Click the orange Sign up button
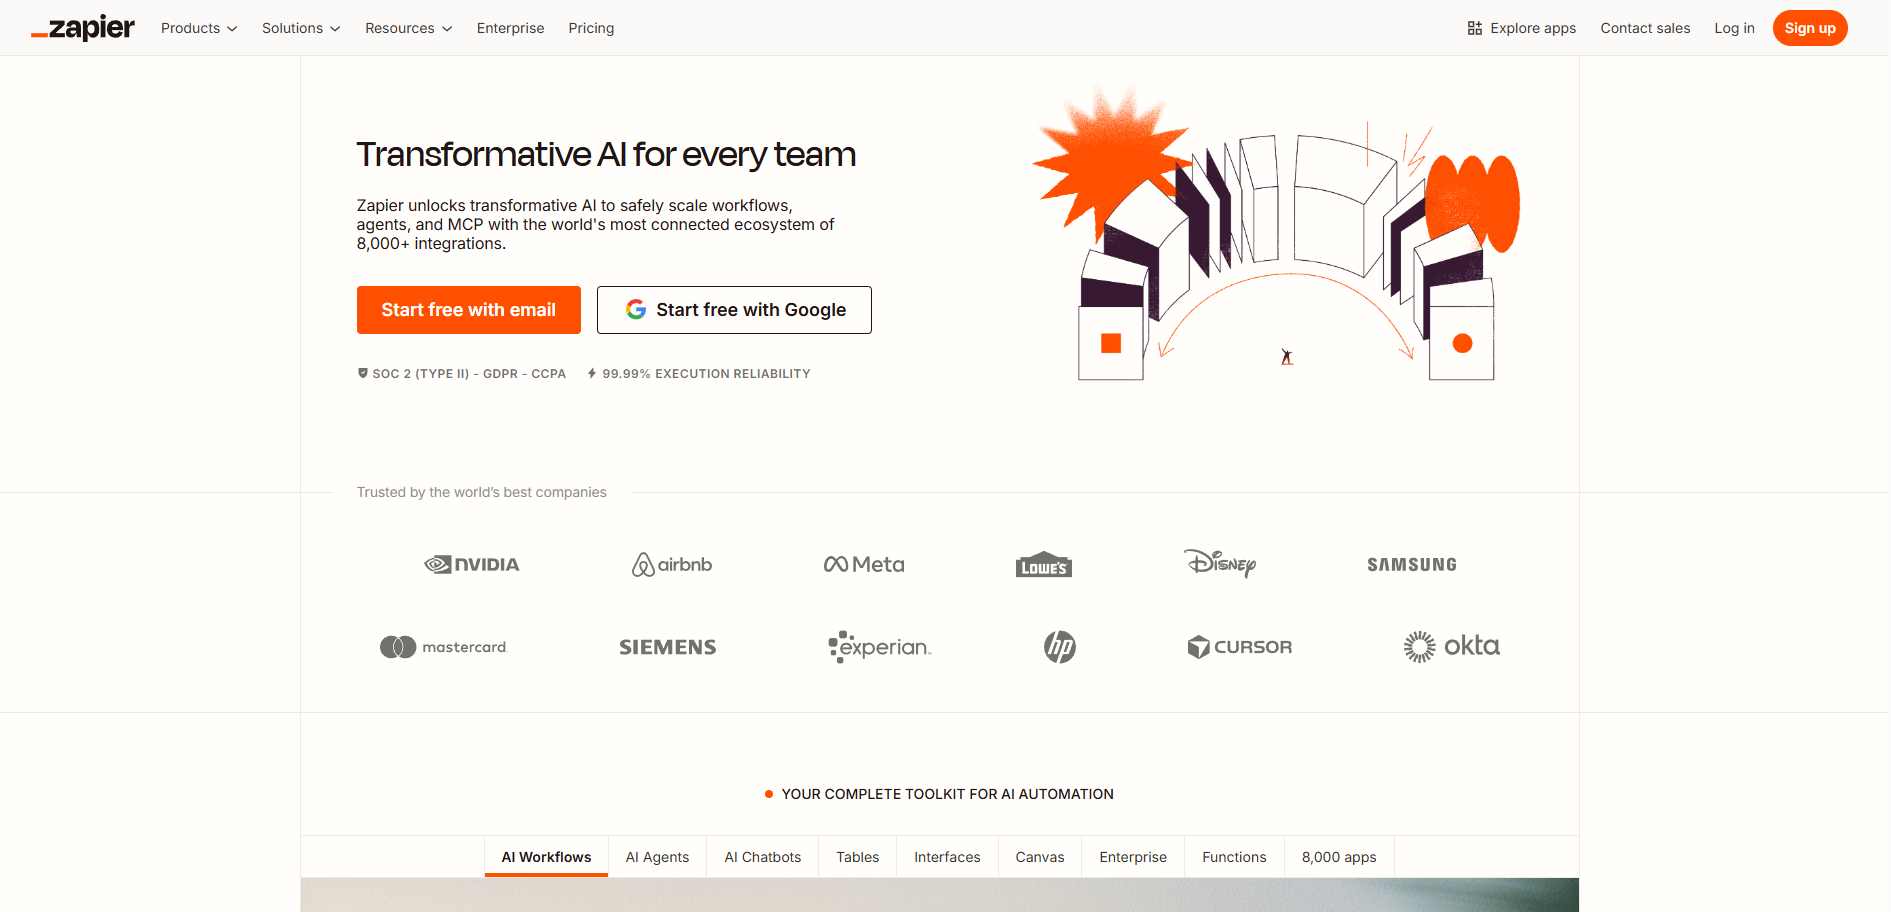The height and width of the screenshot is (912, 1891). pos(1809,28)
